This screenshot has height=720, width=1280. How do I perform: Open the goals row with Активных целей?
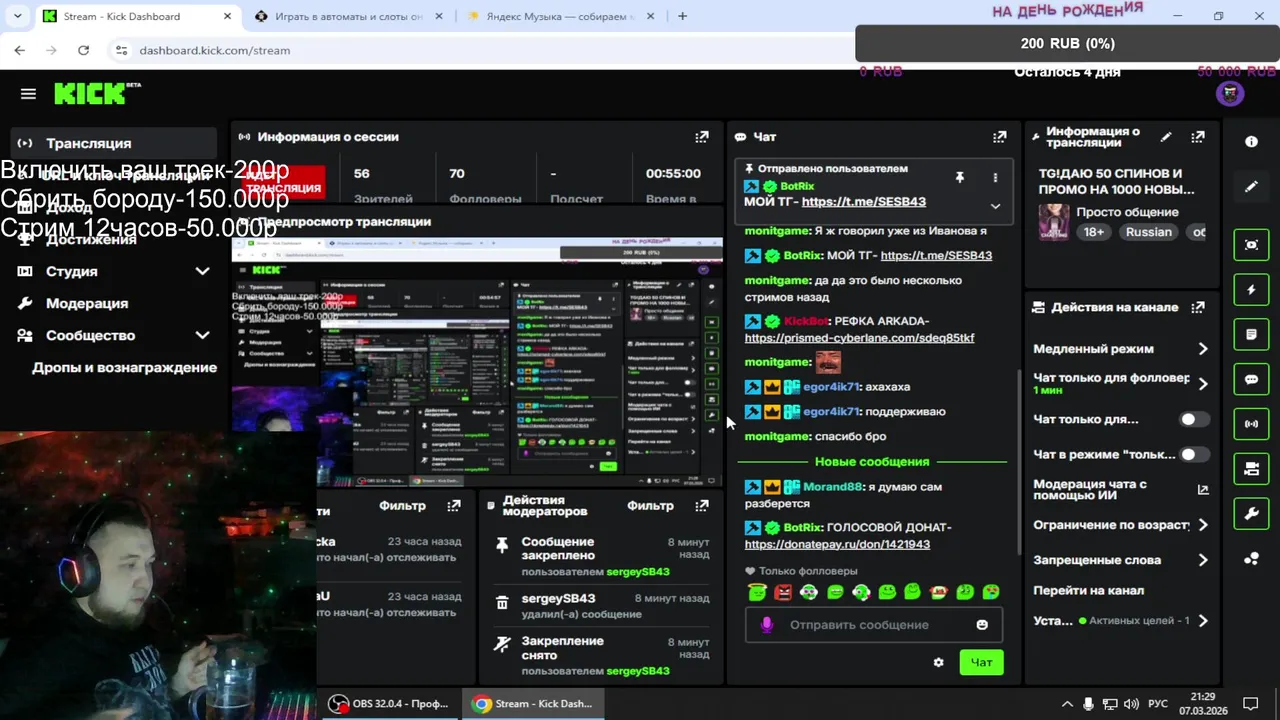(x=1121, y=621)
